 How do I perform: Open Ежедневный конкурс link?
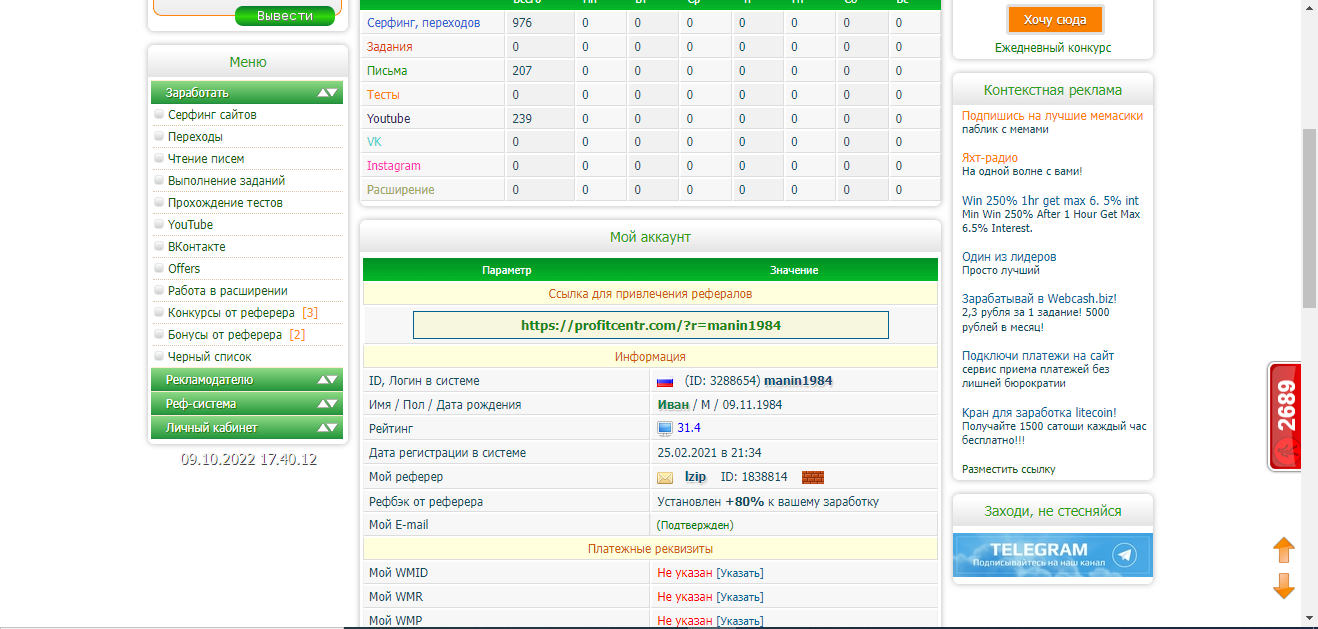pyautogui.click(x=1053, y=48)
